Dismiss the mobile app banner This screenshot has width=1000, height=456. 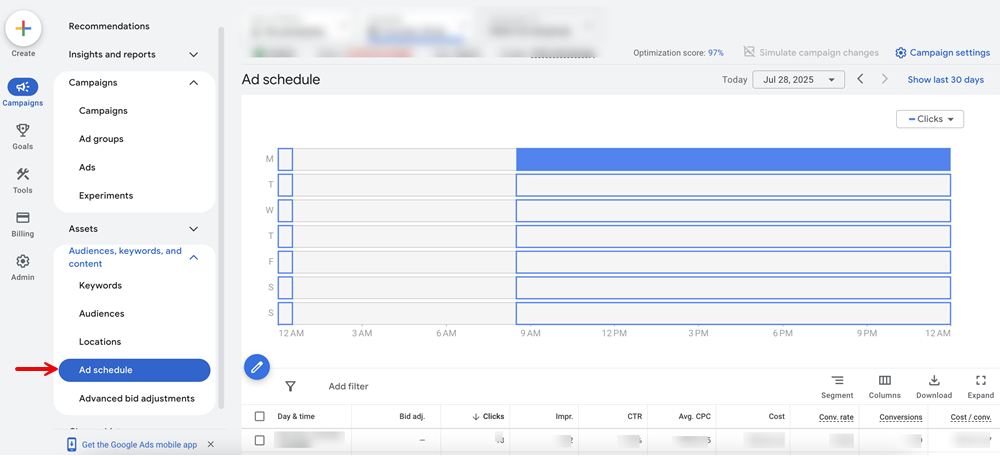tap(211, 445)
